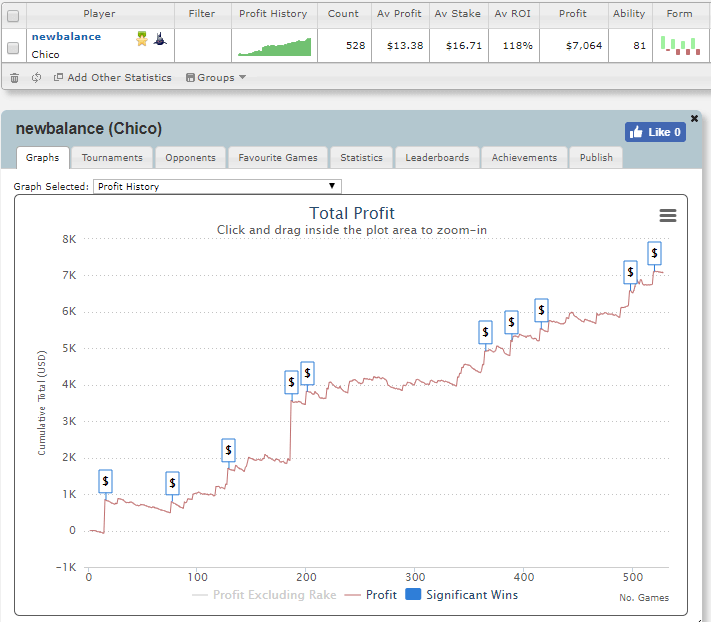Toggle Significant Wins legend series
Screen dimensions: 711x622
tap(462, 594)
